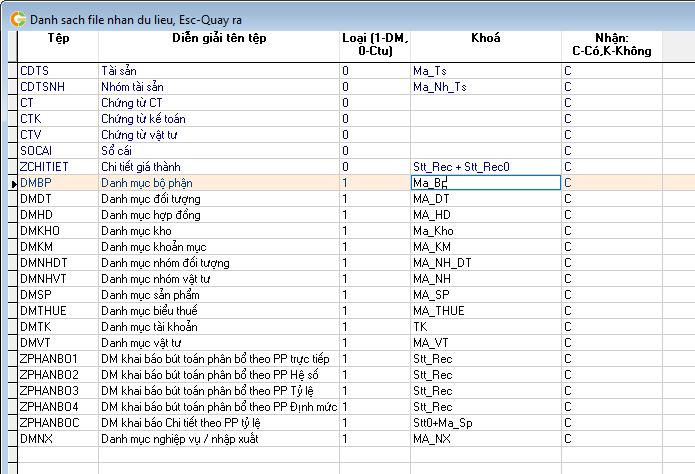Click the MA_HD key cell

486,215
